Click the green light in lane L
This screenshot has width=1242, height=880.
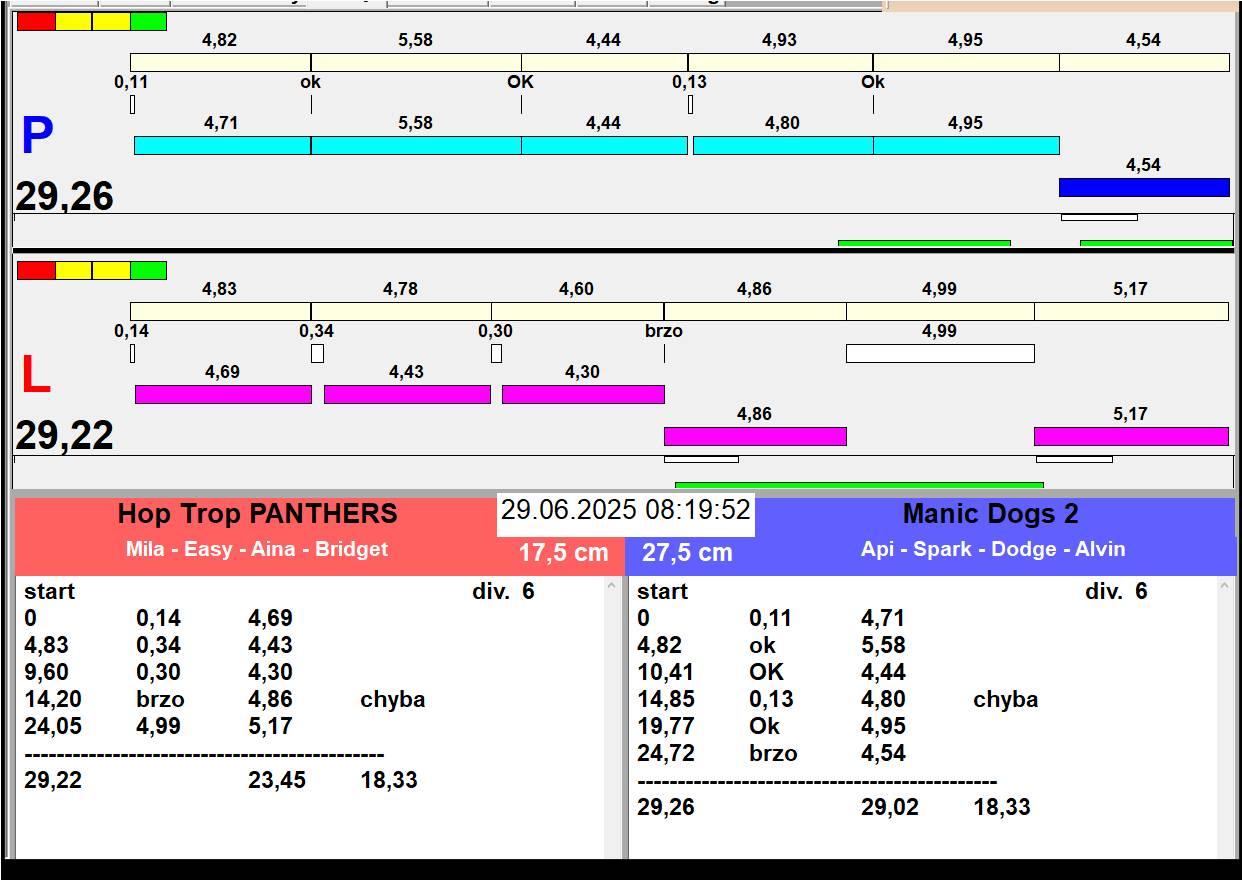(148, 270)
